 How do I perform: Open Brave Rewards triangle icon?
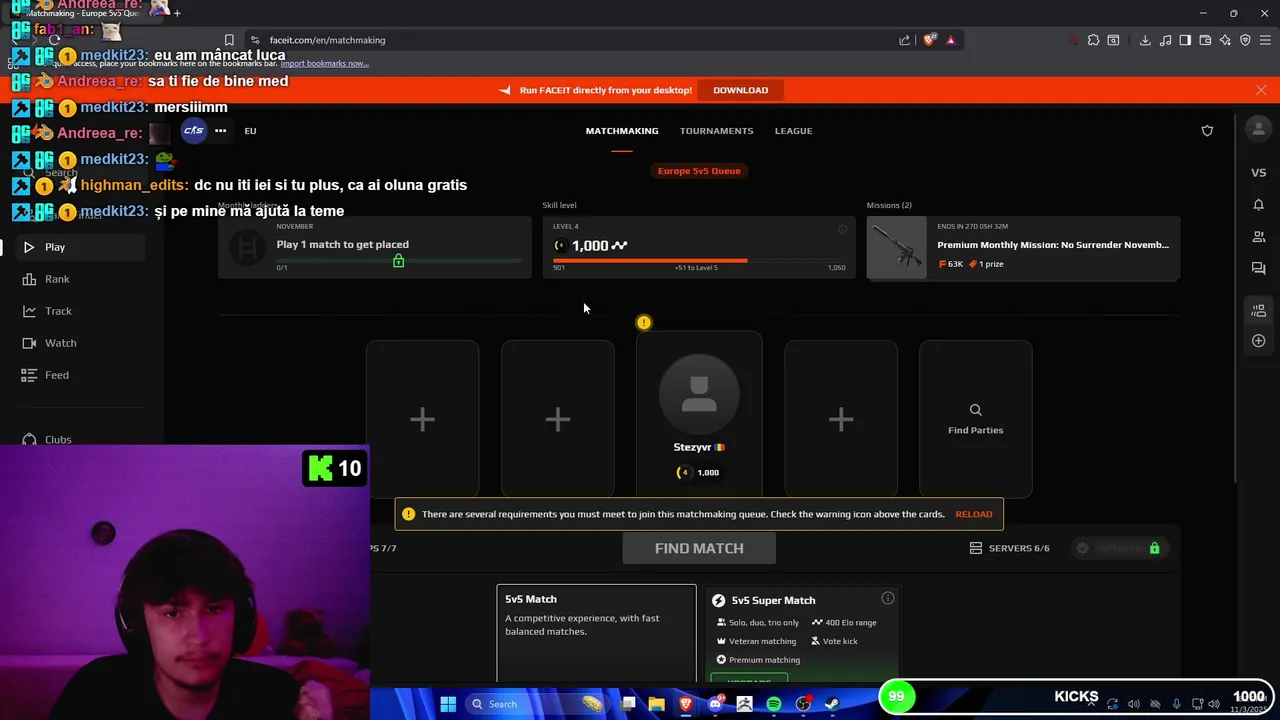point(950,40)
